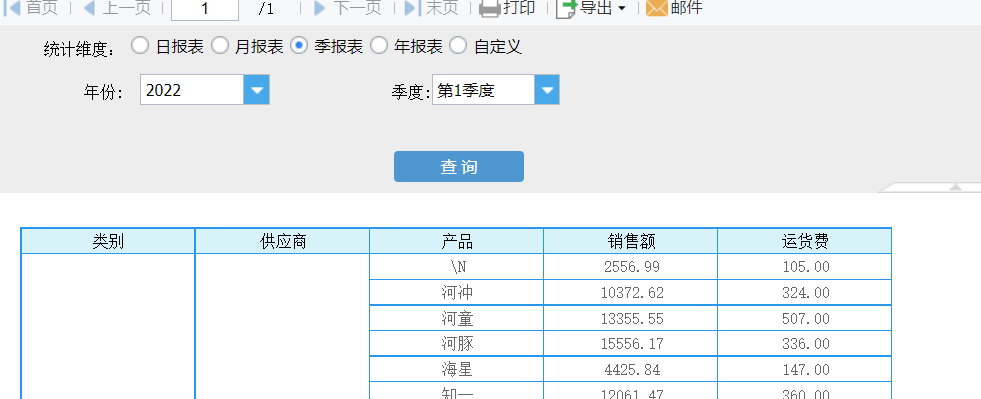Click the 查询 query button
Image resolution: width=981 pixels, height=399 pixels.
[x=459, y=166]
